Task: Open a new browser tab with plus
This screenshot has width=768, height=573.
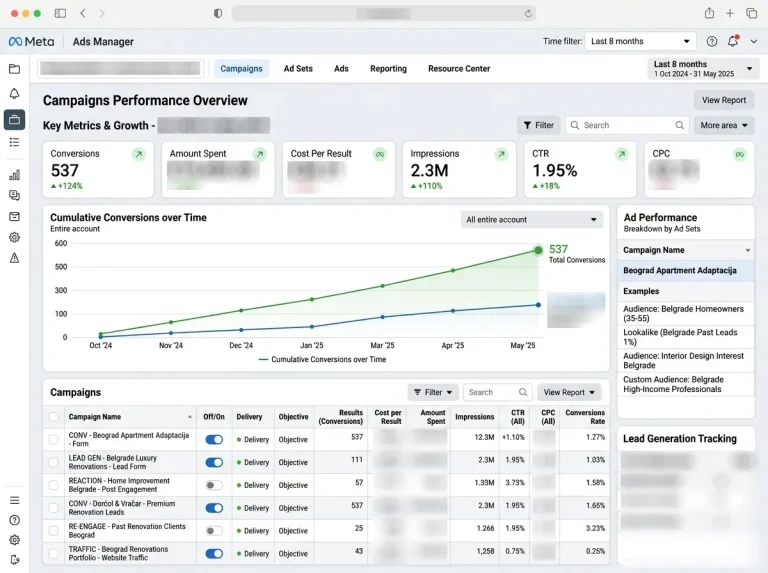Action: [730, 14]
